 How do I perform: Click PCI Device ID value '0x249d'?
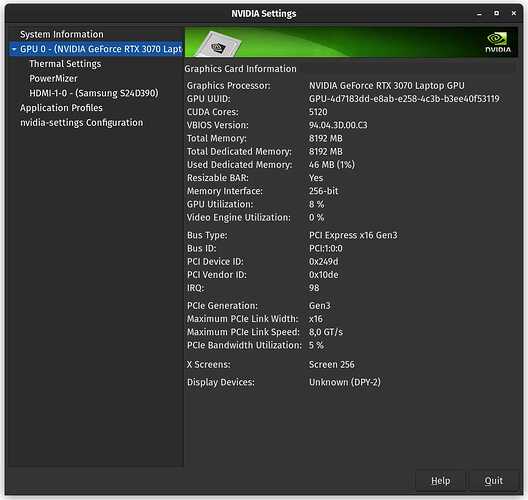[323, 262]
